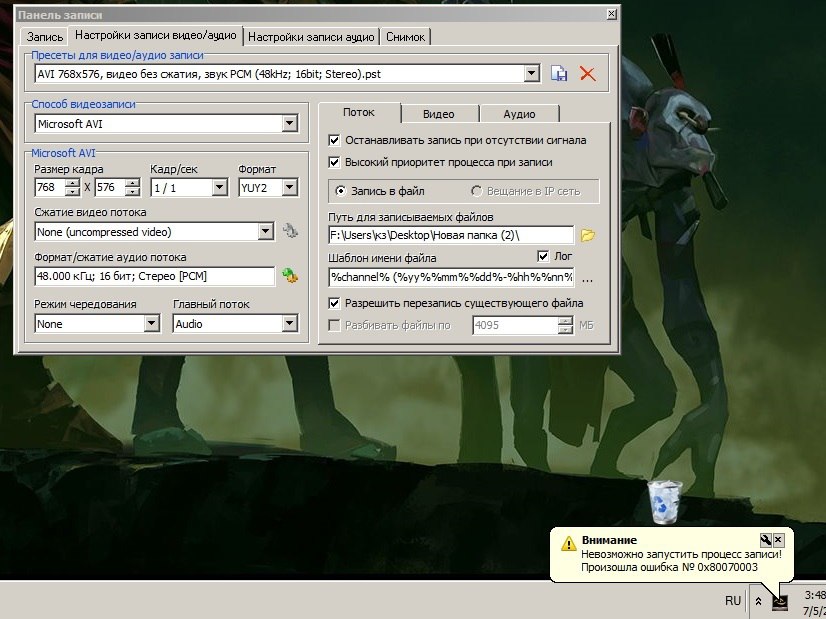Open the audio format configuration icon
Screen dimensions: 826x619
290,276
